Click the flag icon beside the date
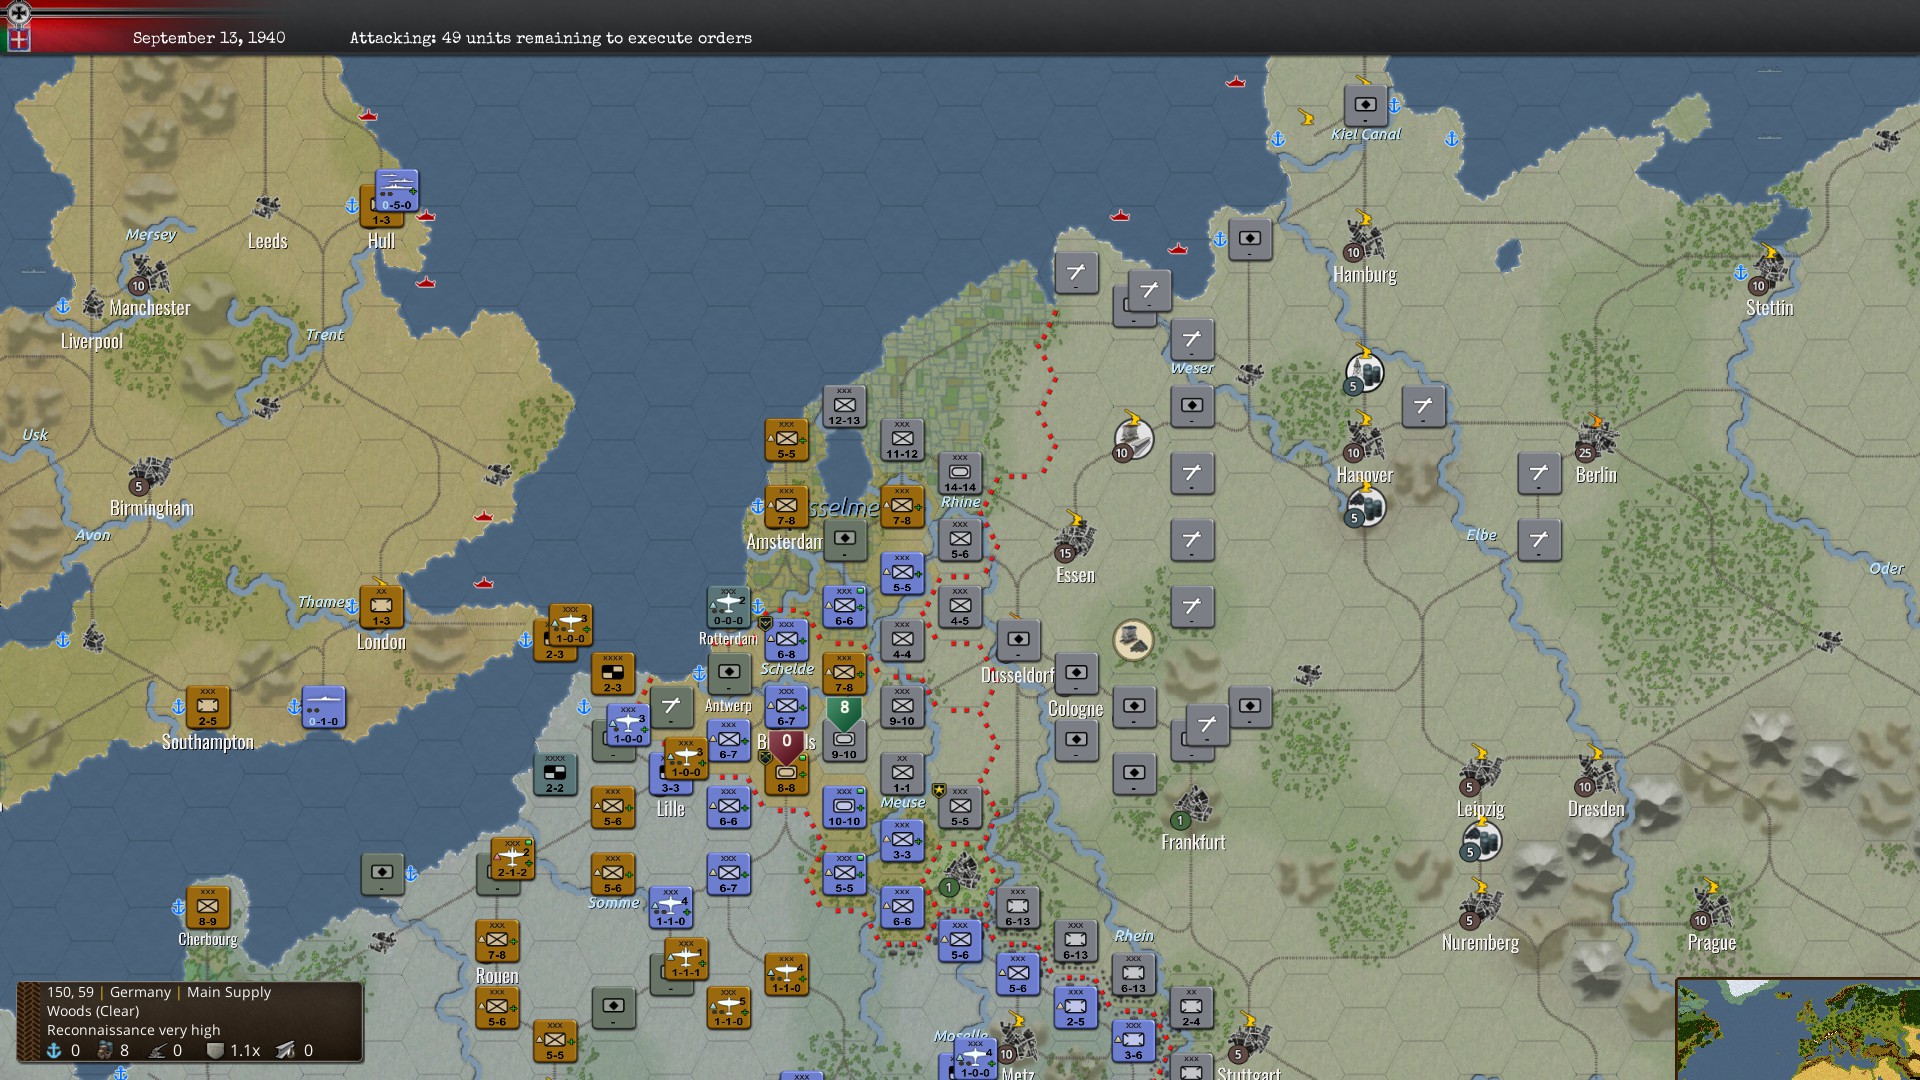Viewport: 1920px width, 1080px height. 18,40
